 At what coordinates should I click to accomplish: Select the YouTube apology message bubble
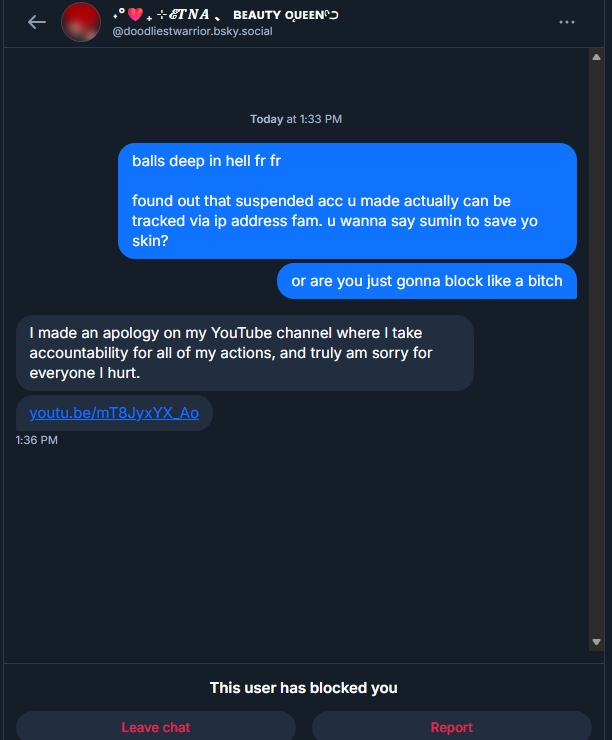(245, 353)
